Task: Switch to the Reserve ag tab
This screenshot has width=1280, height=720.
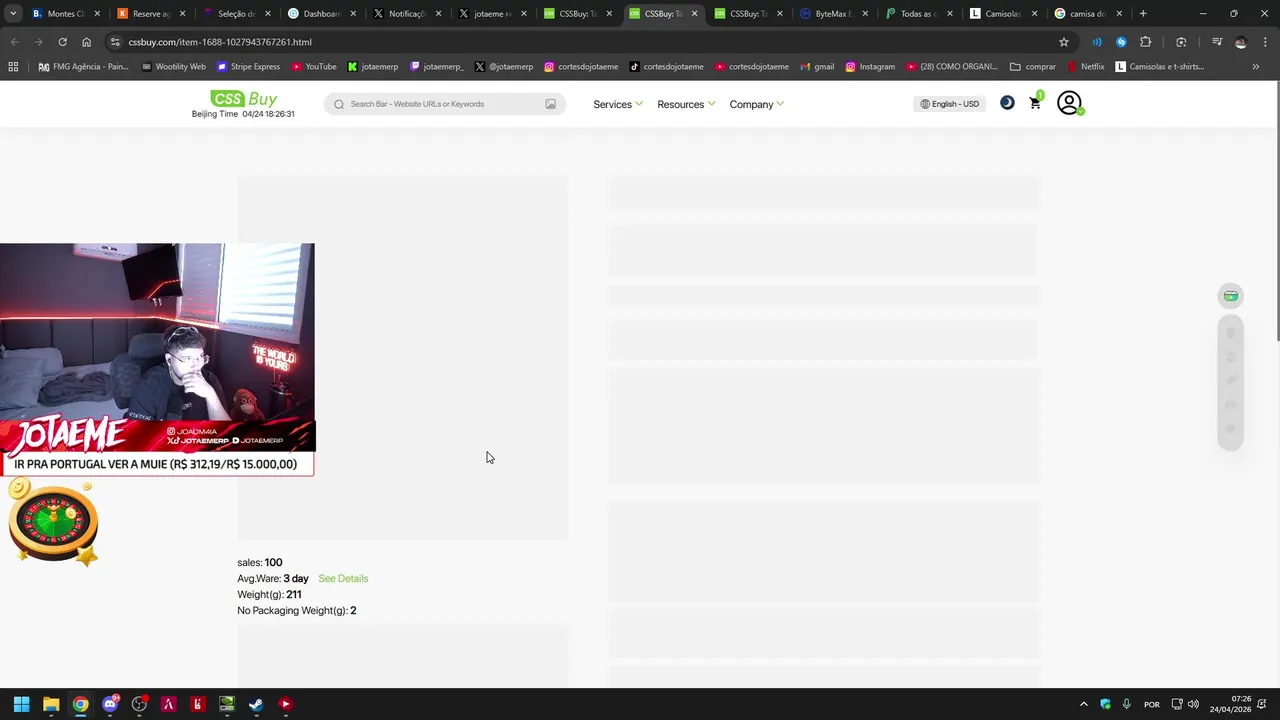Action: pos(150,14)
